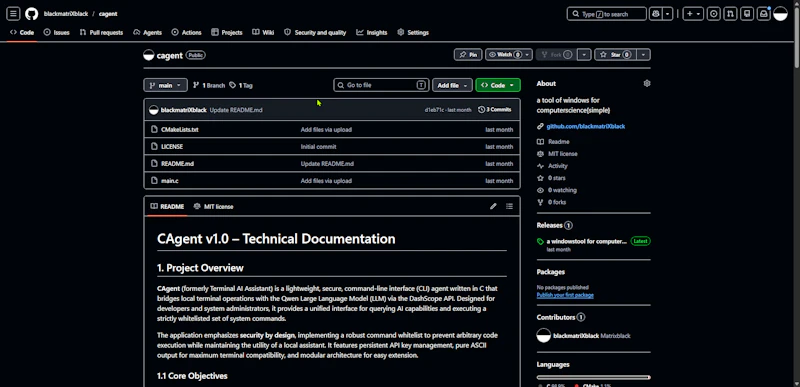
Task: Open github.com/blackmatri0Xblack website link
Action: 586,126
